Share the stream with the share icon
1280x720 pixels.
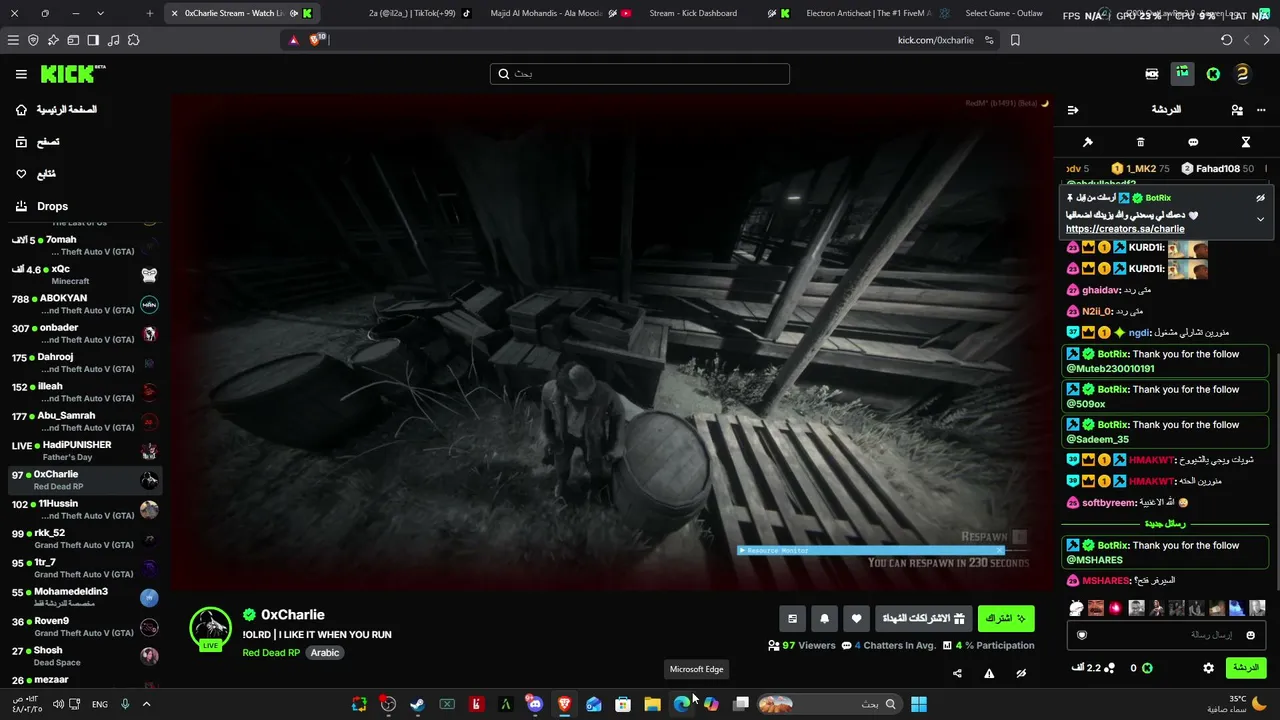(x=957, y=673)
